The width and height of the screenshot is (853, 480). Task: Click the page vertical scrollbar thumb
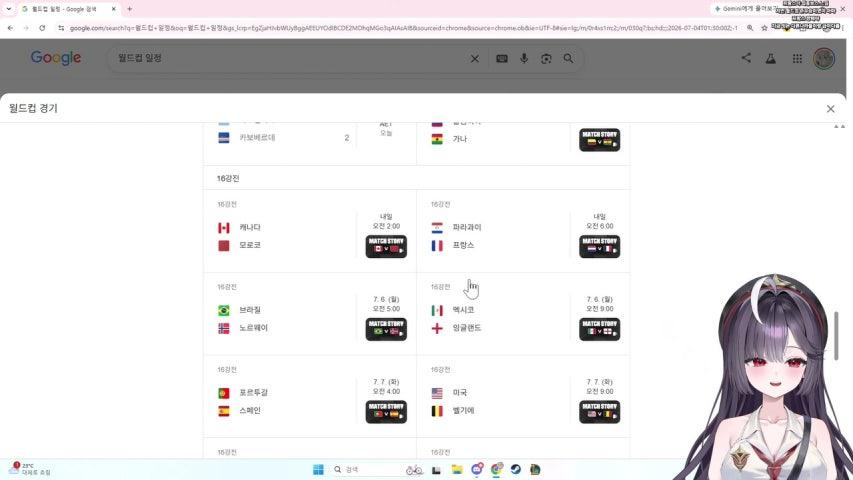836,335
